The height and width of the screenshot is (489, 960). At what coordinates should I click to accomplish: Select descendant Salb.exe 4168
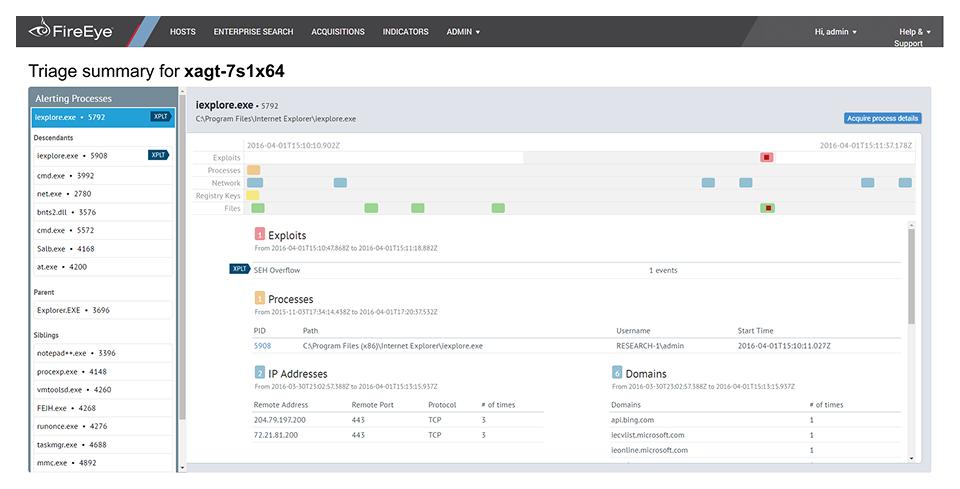point(103,248)
